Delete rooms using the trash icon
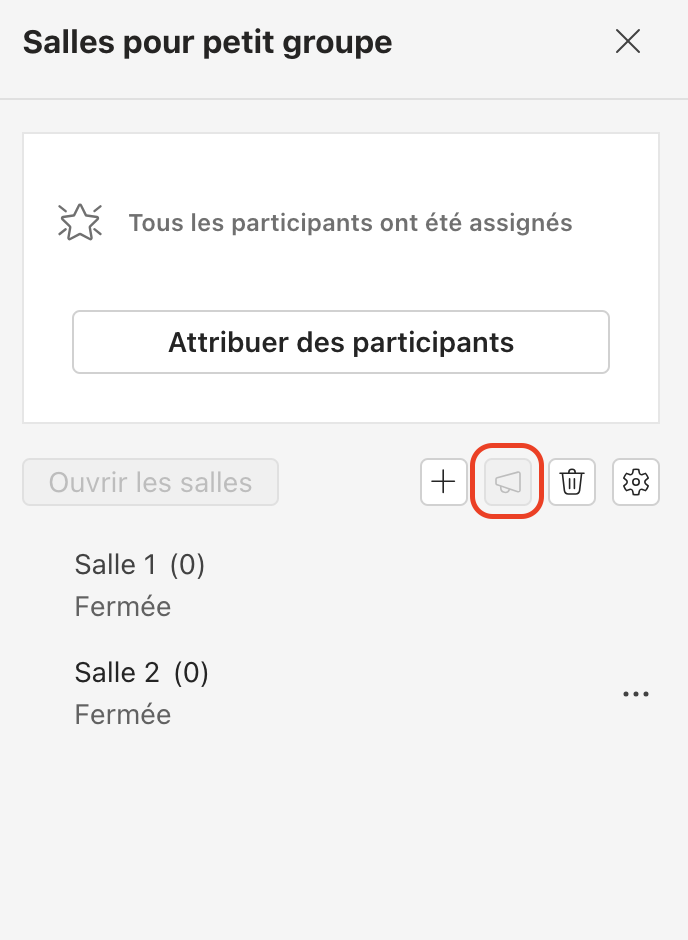Screen dimensions: 688x940 [572, 483]
